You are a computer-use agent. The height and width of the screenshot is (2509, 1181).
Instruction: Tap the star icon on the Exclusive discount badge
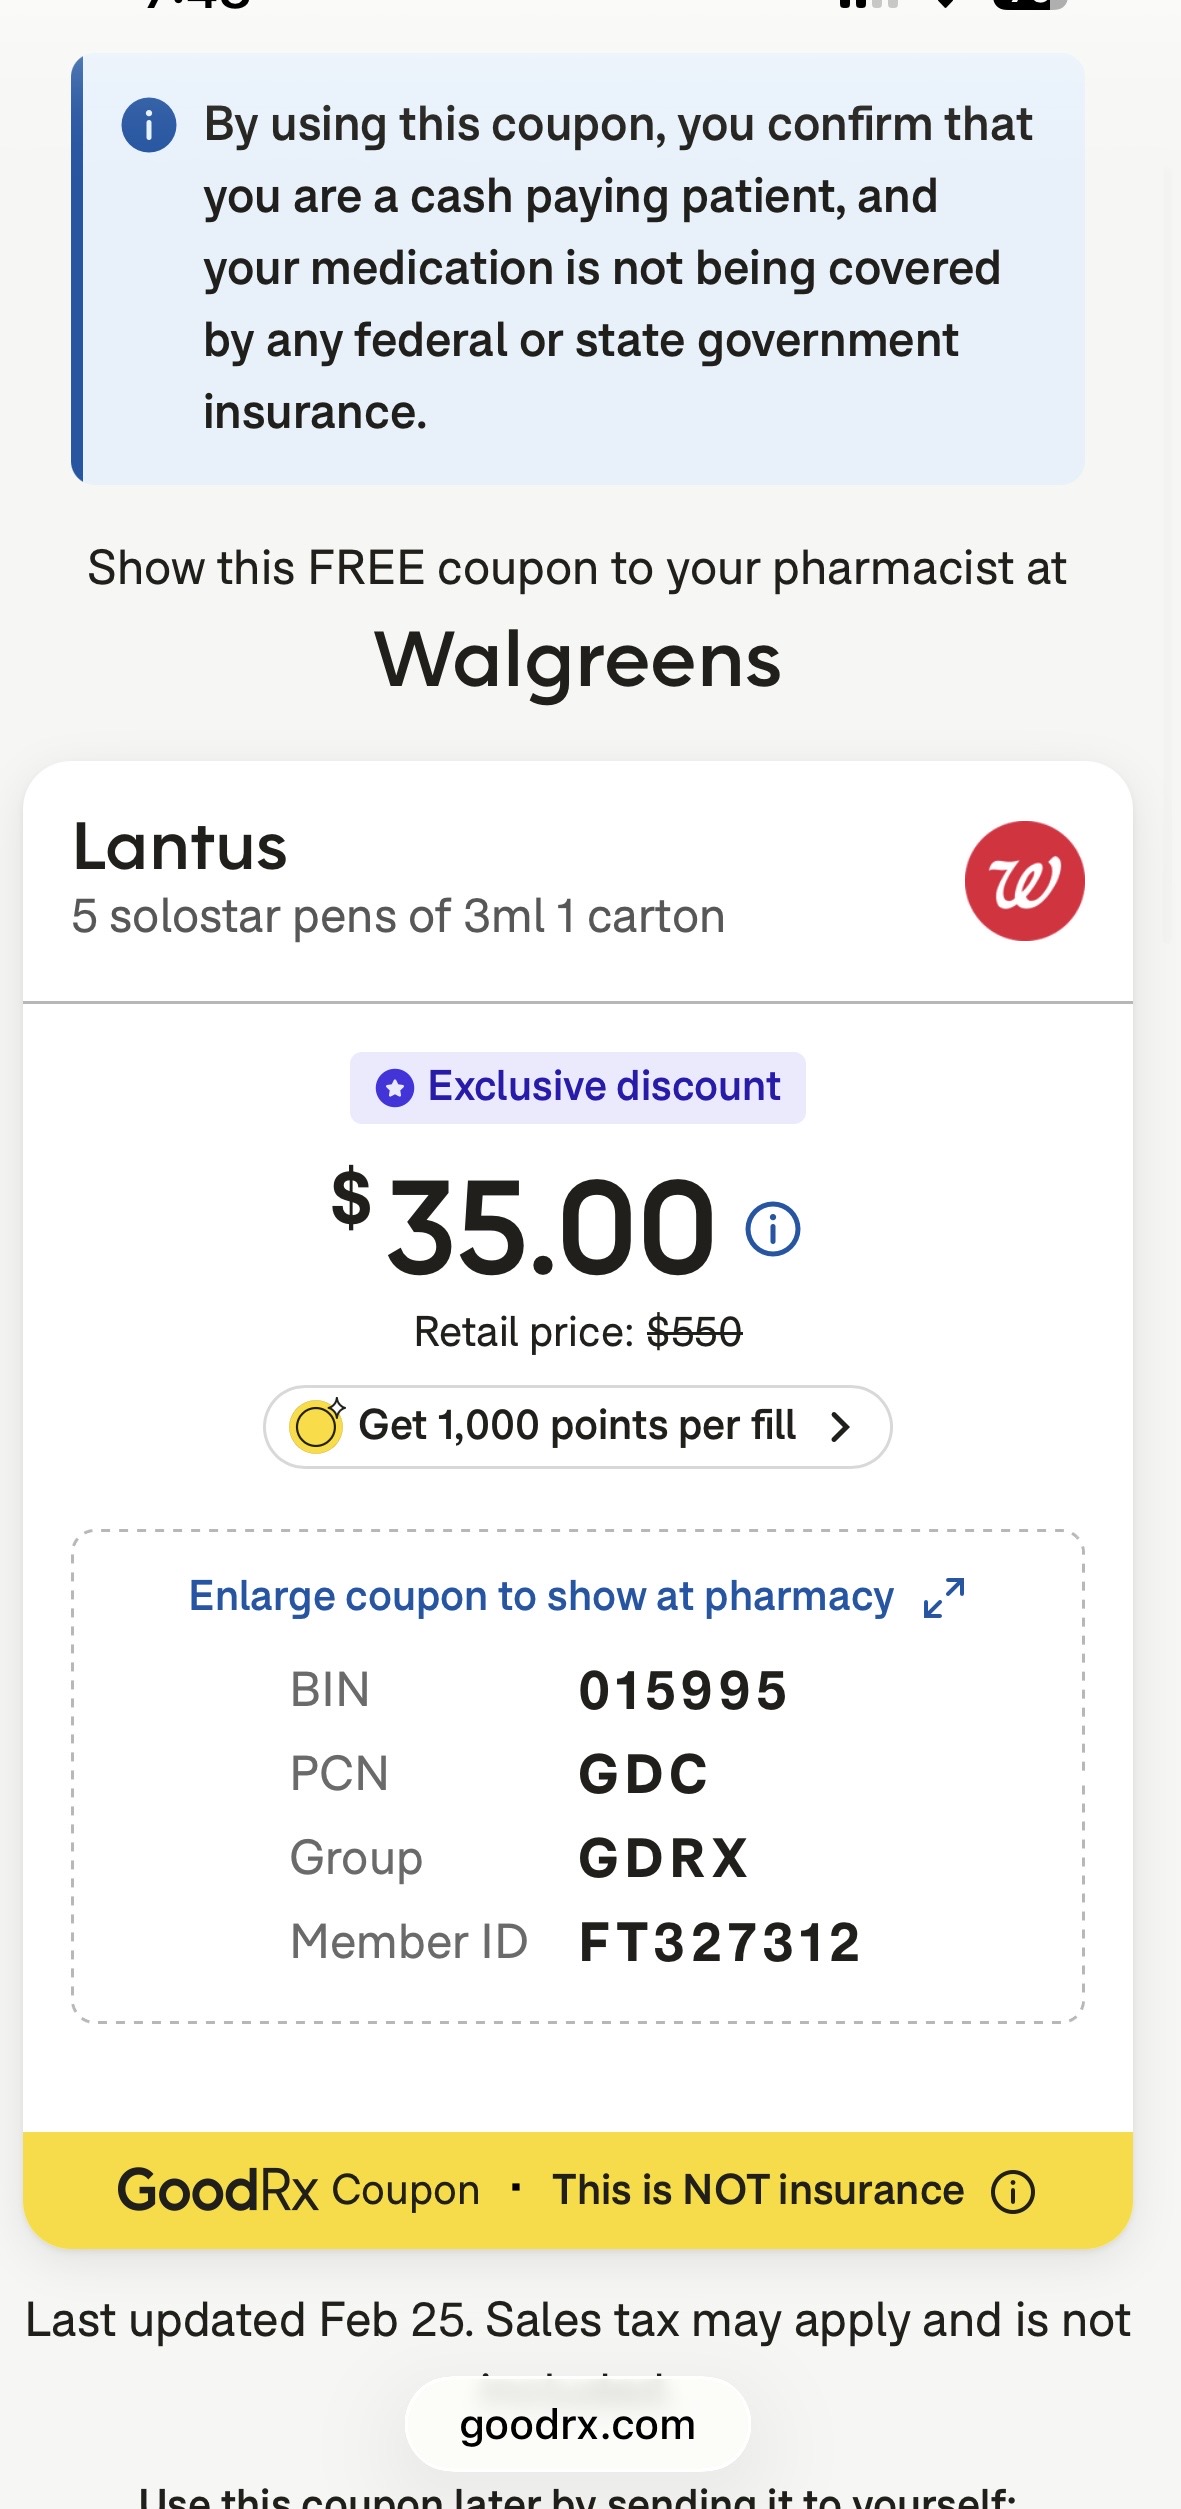(x=395, y=1087)
